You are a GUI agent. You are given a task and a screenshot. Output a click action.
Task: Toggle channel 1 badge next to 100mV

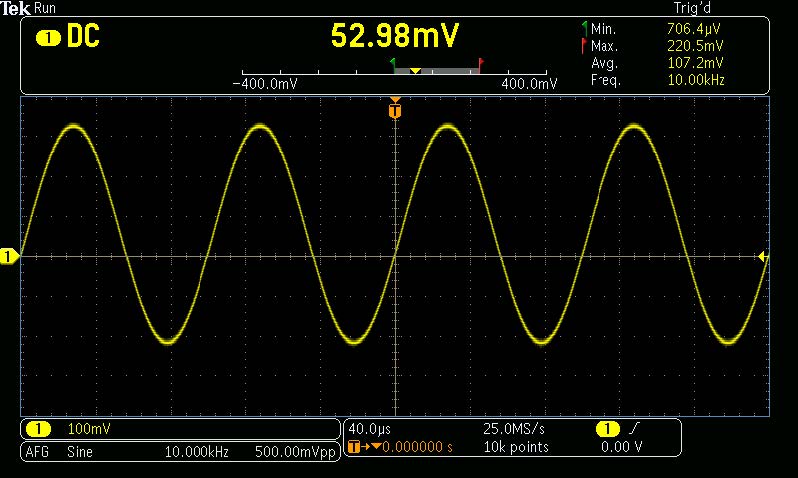click(x=37, y=429)
